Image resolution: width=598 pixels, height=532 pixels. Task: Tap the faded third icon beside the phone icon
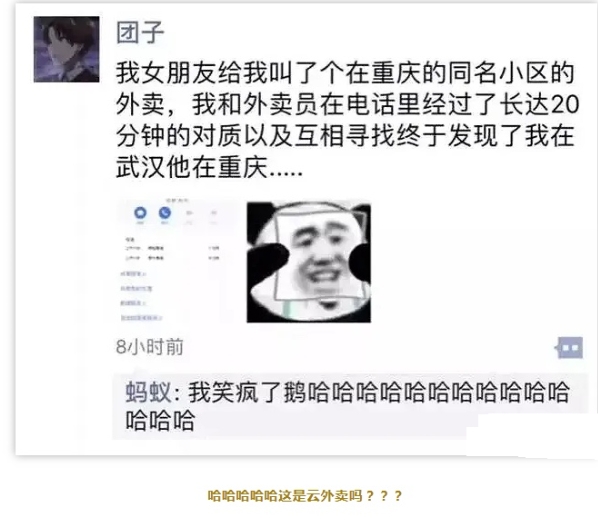(x=189, y=213)
